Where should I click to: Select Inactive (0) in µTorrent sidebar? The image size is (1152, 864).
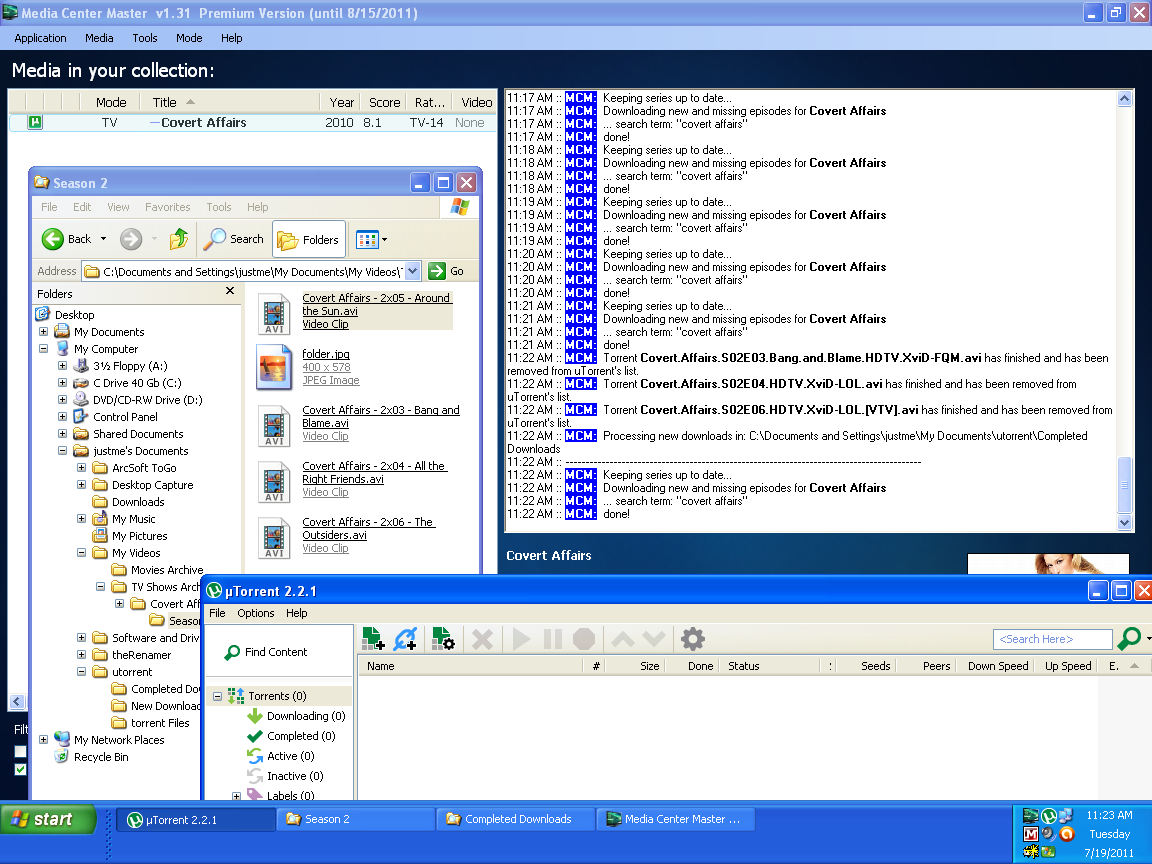click(x=285, y=775)
